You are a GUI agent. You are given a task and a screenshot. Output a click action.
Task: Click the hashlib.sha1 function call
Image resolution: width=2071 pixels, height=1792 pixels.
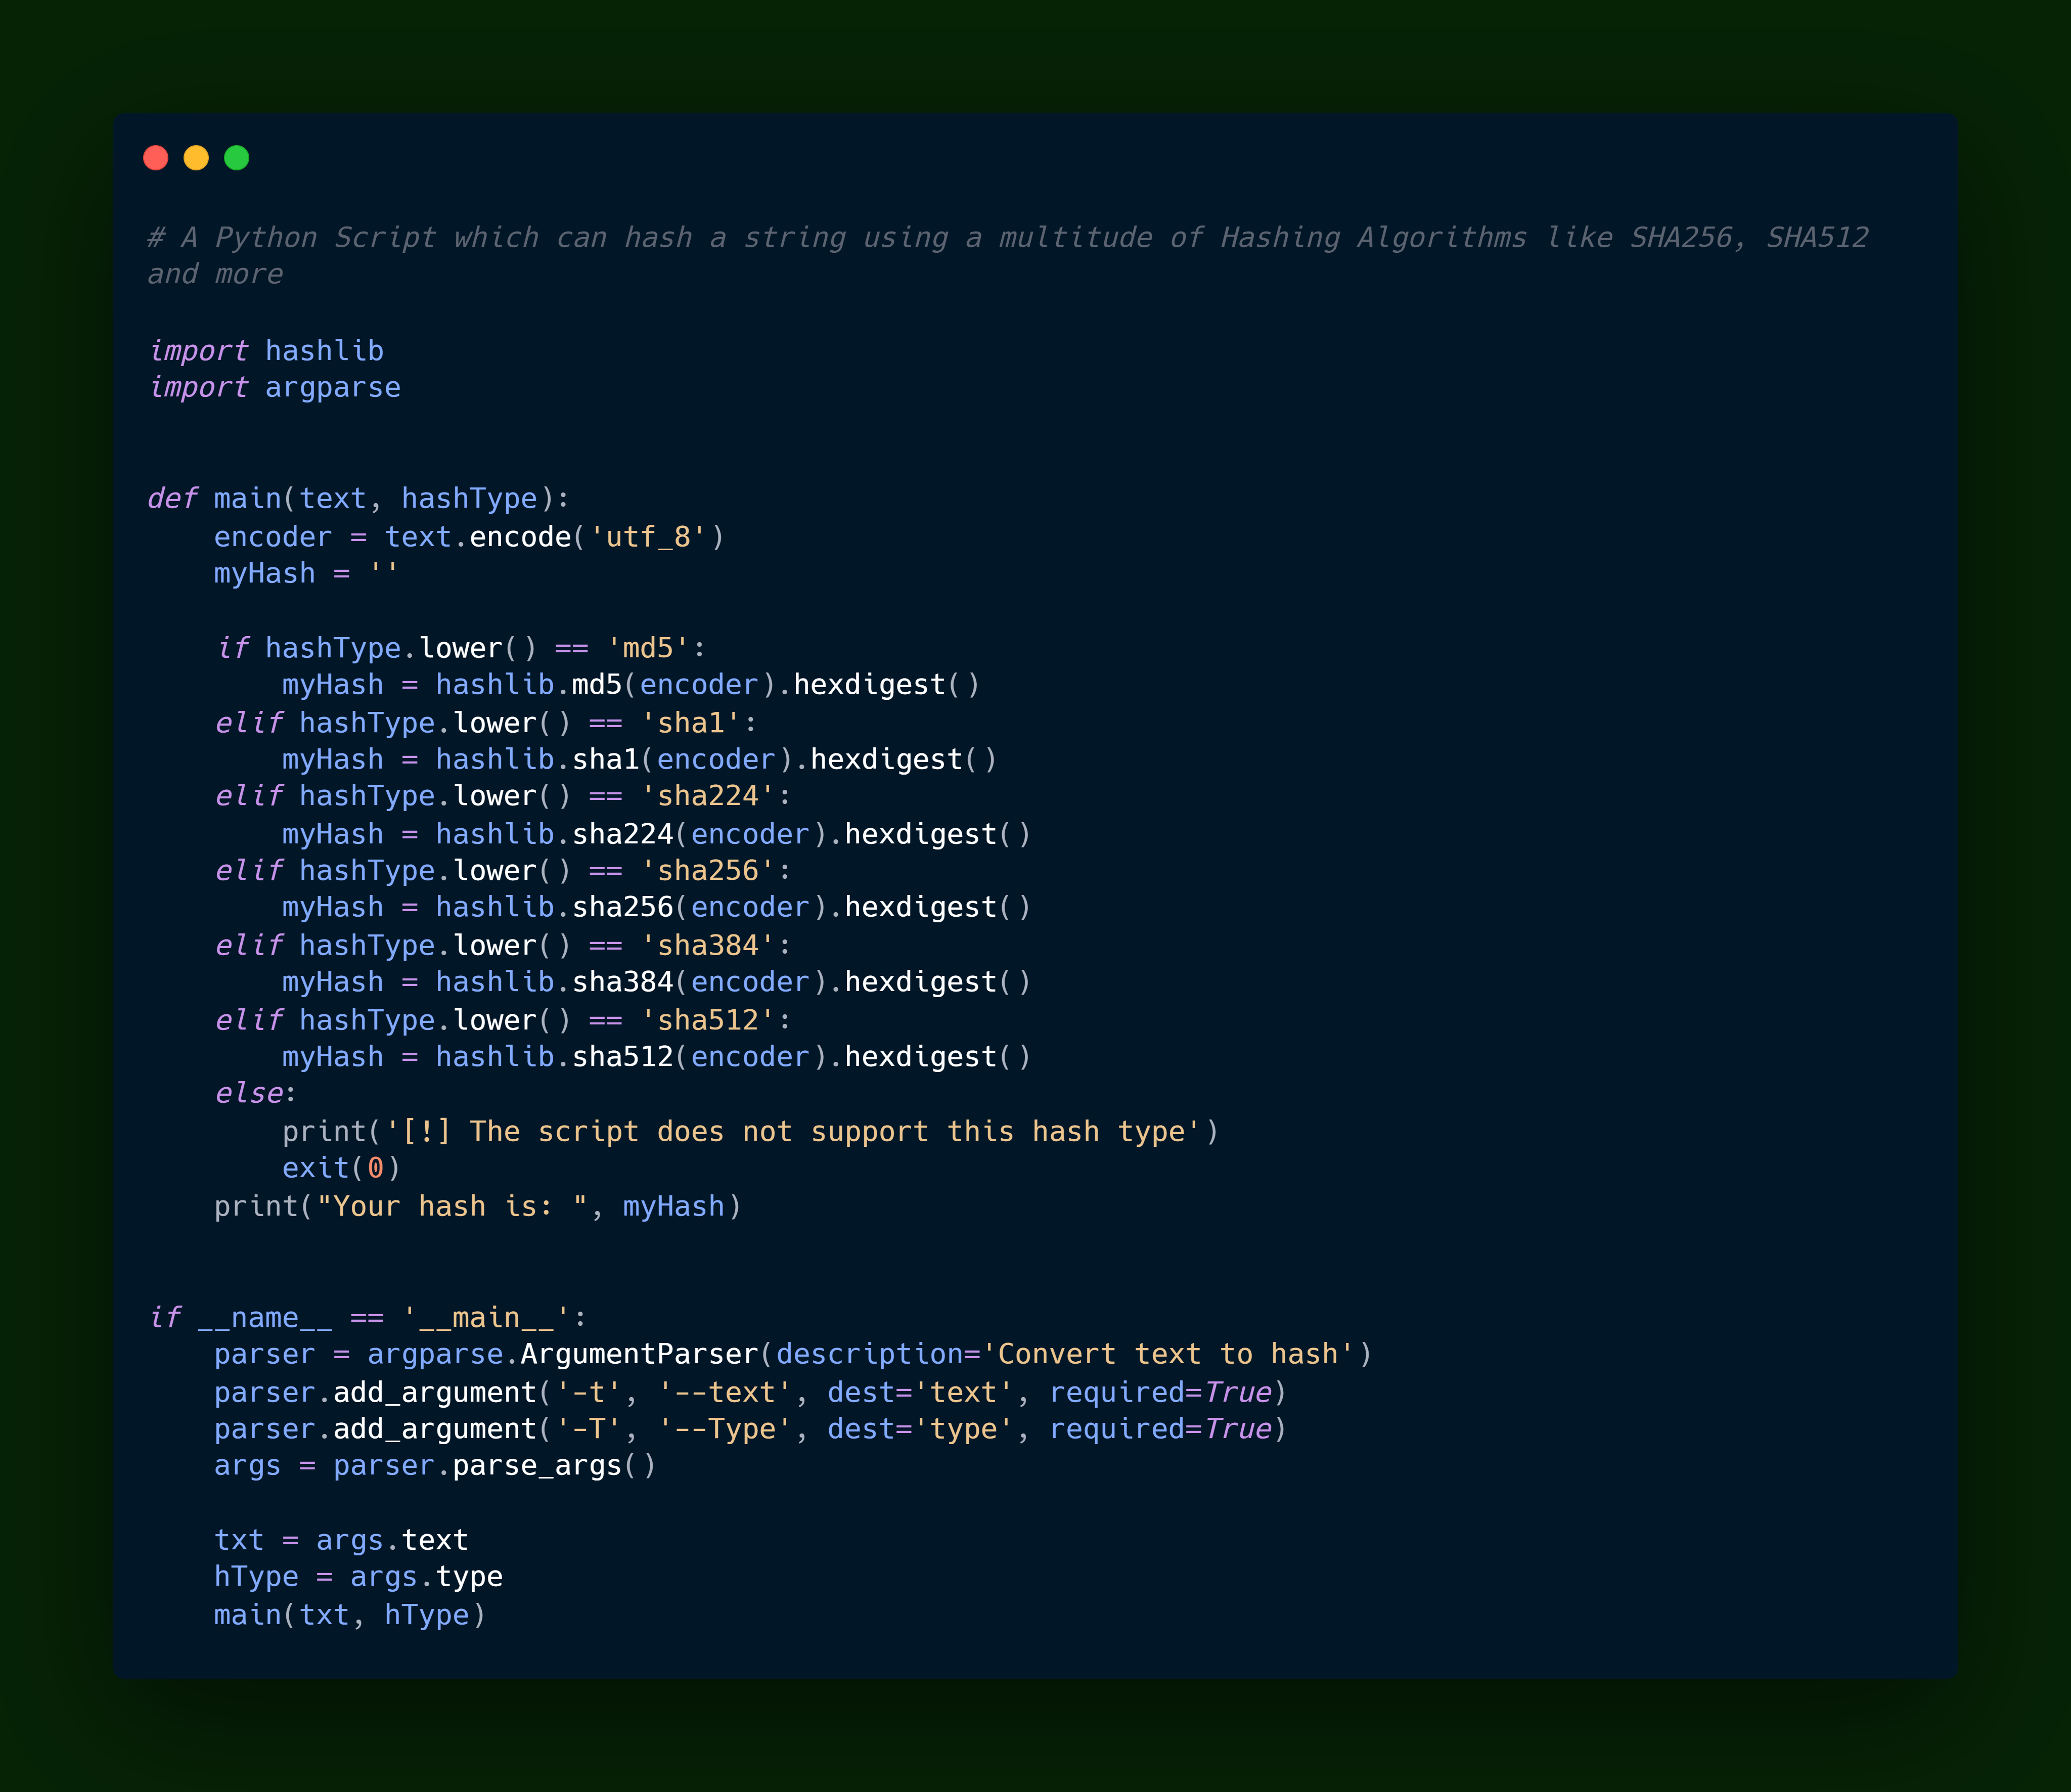click(605, 760)
